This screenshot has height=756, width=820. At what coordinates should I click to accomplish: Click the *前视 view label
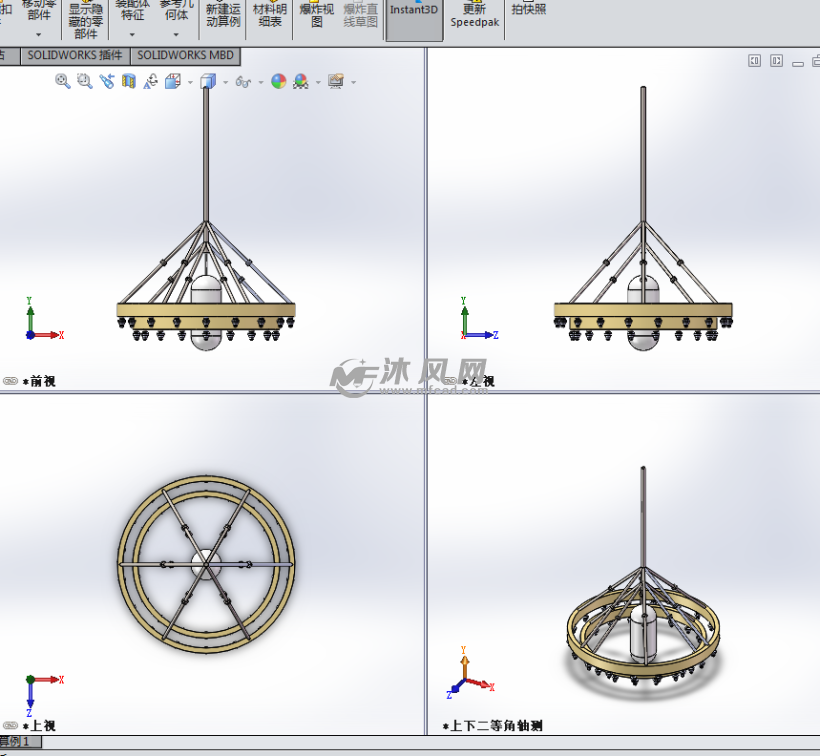pos(39,381)
